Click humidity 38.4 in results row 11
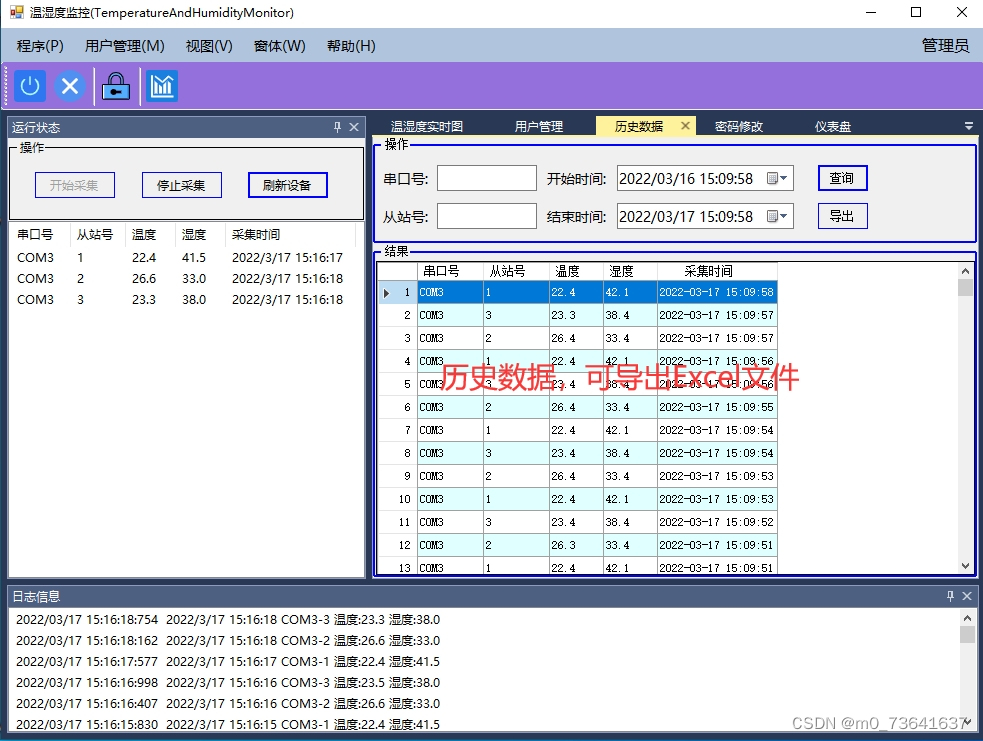The width and height of the screenshot is (983, 741). click(630, 522)
